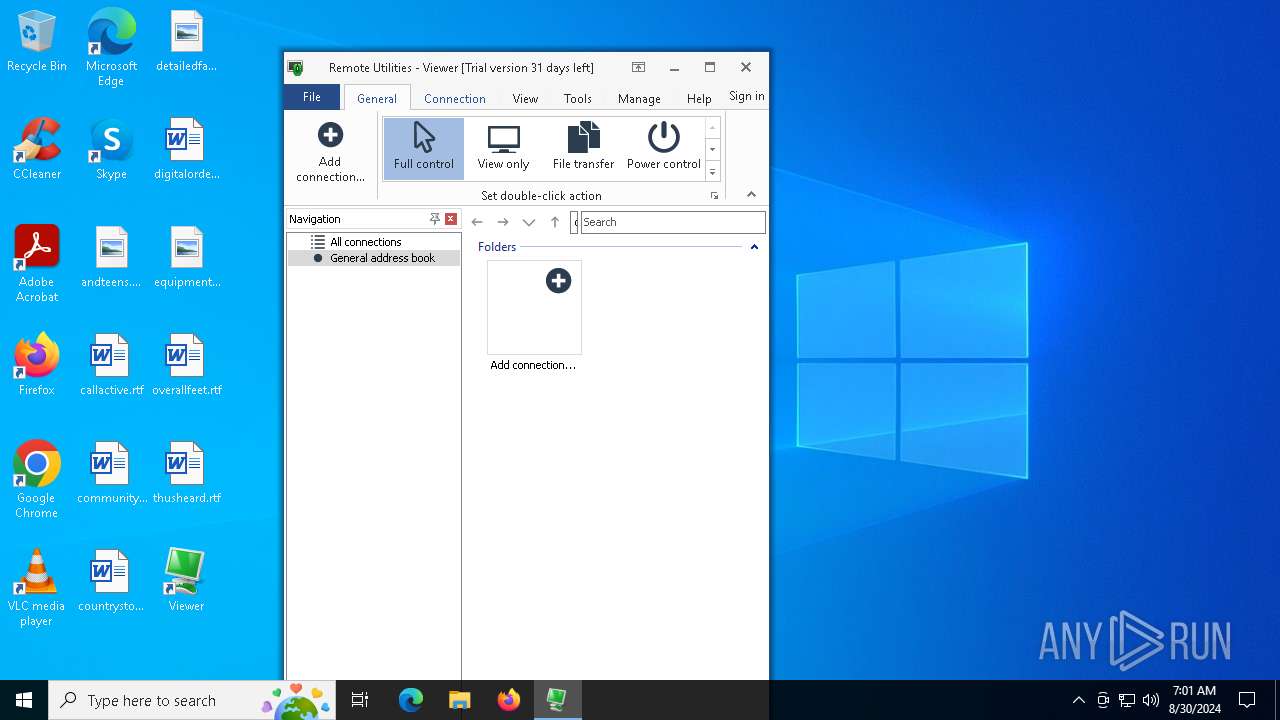1280x720 pixels.
Task: Switch to the Tools tab
Action: (578, 98)
